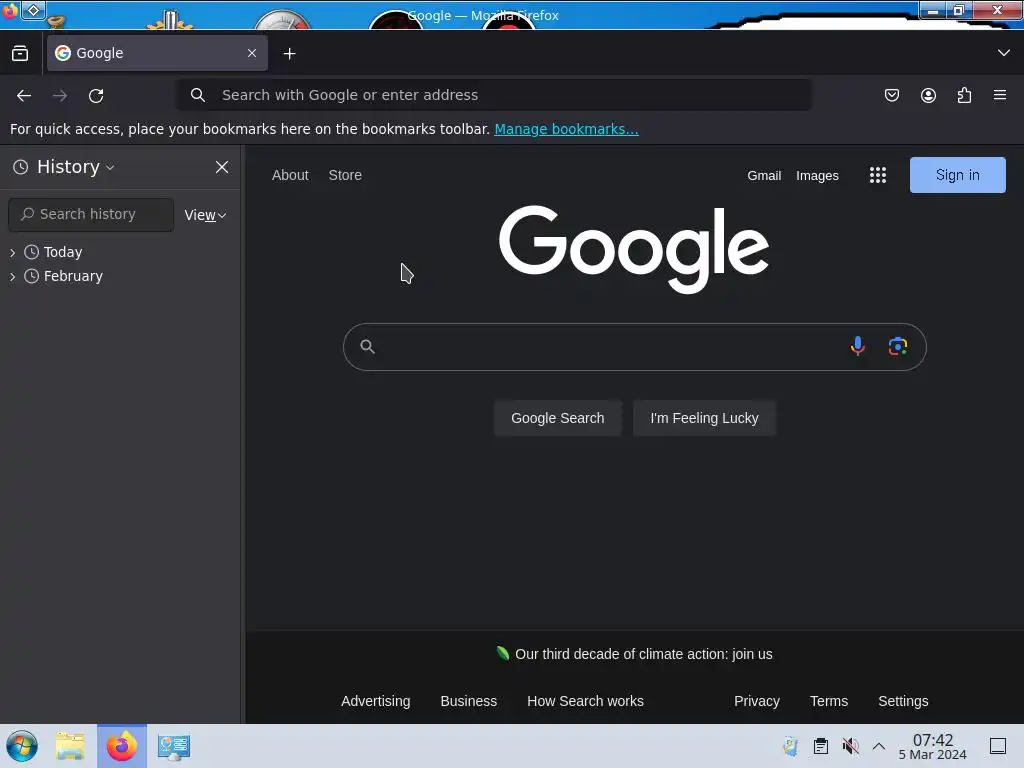The width and height of the screenshot is (1024, 768).
Task: Open Google About link
Action: click(x=290, y=175)
